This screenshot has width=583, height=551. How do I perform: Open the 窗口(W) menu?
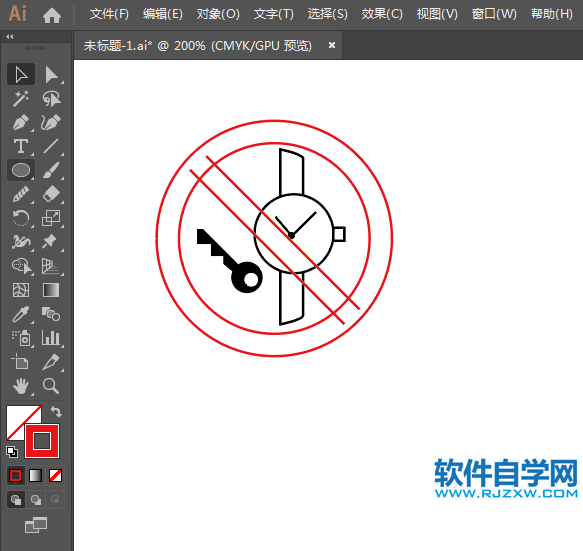click(494, 14)
